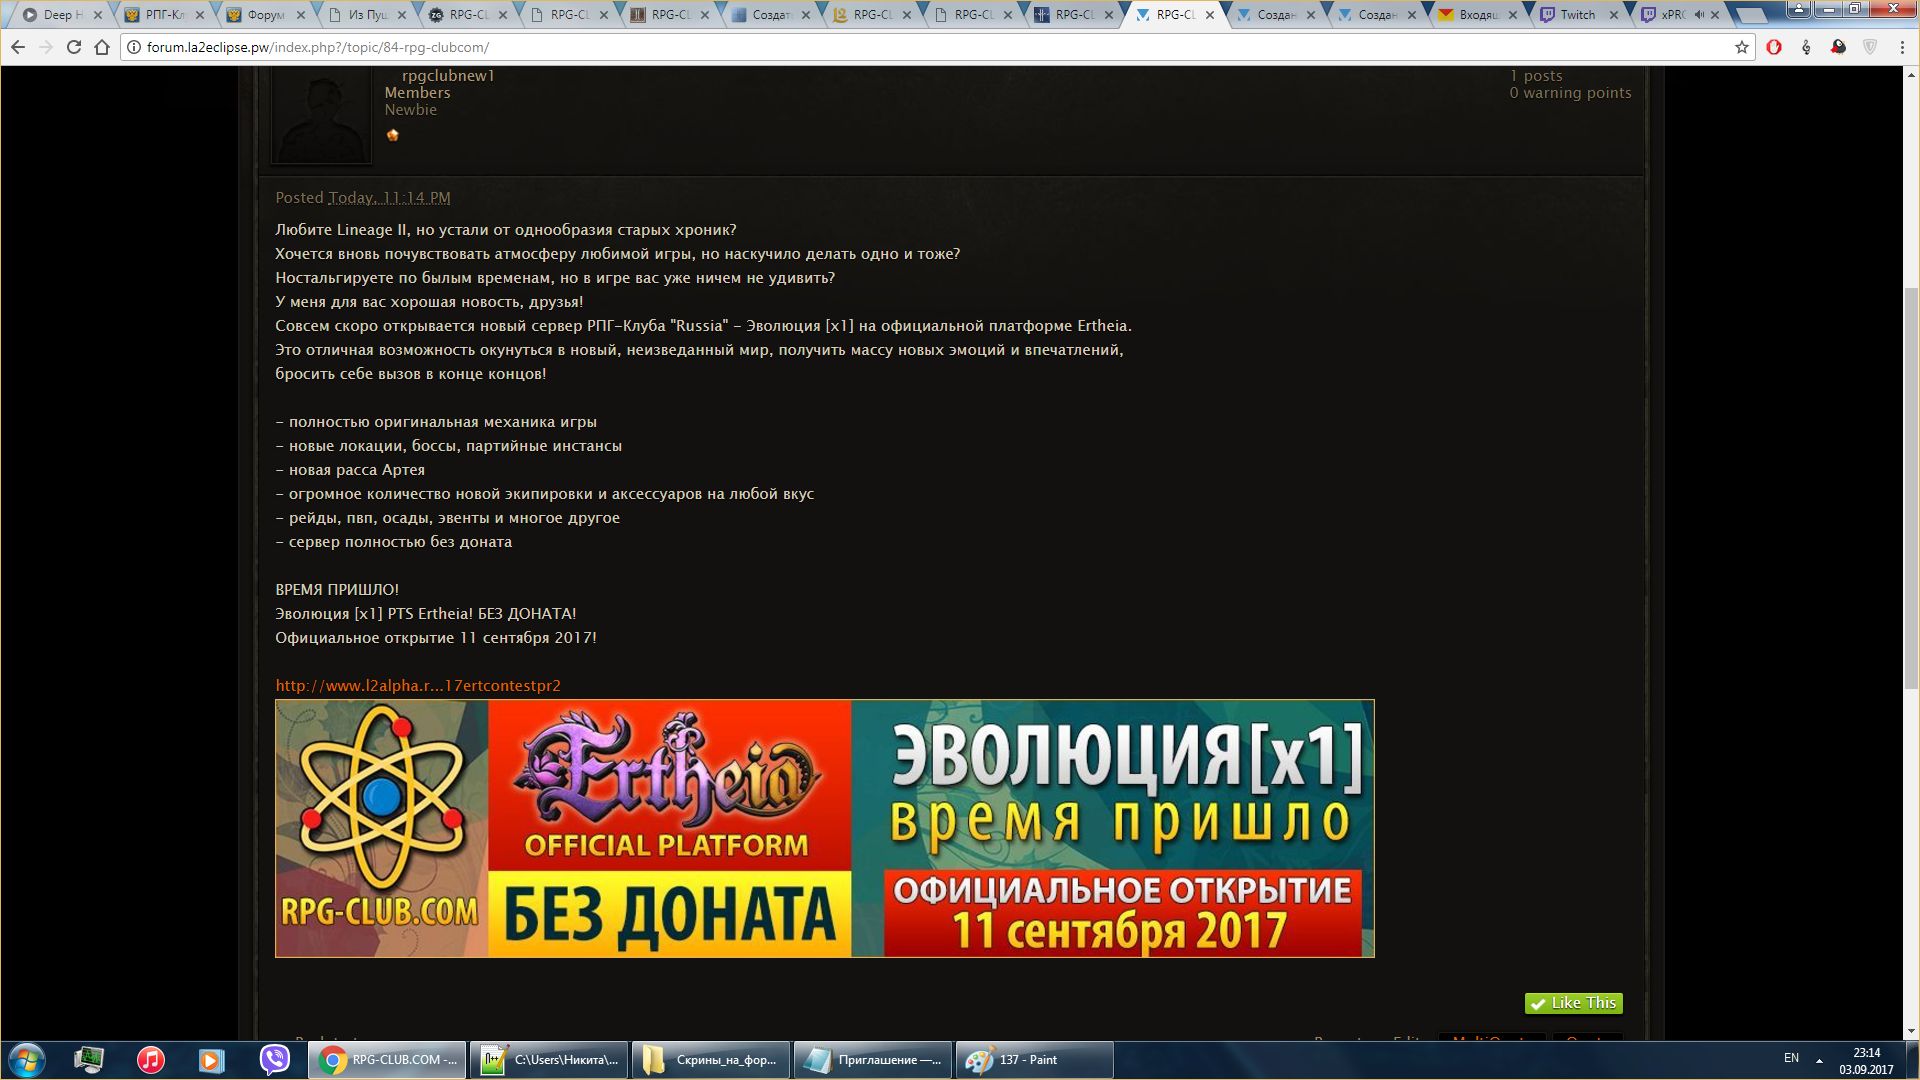Close the Twitch tab

coord(1614,15)
